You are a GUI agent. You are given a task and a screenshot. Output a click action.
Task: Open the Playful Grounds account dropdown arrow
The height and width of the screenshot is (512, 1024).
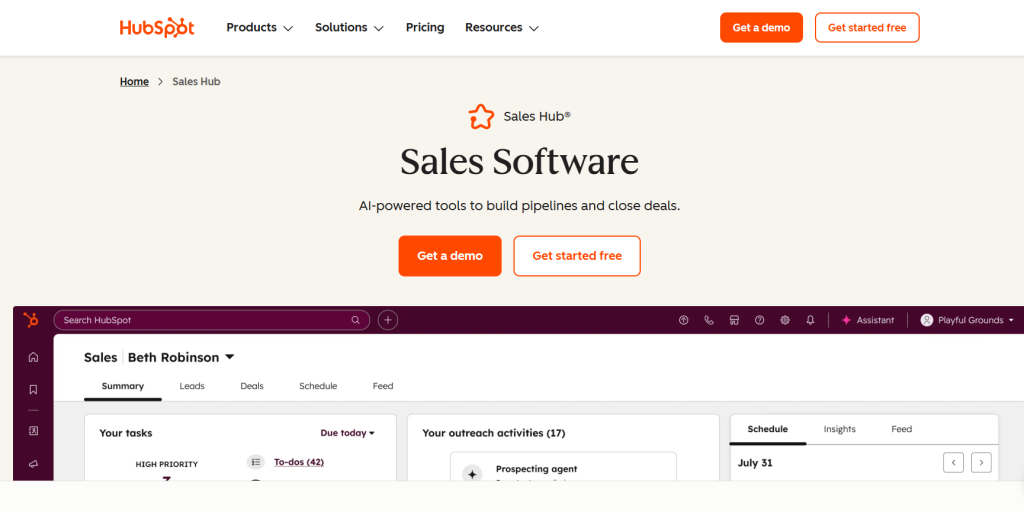click(x=1011, y=320)
